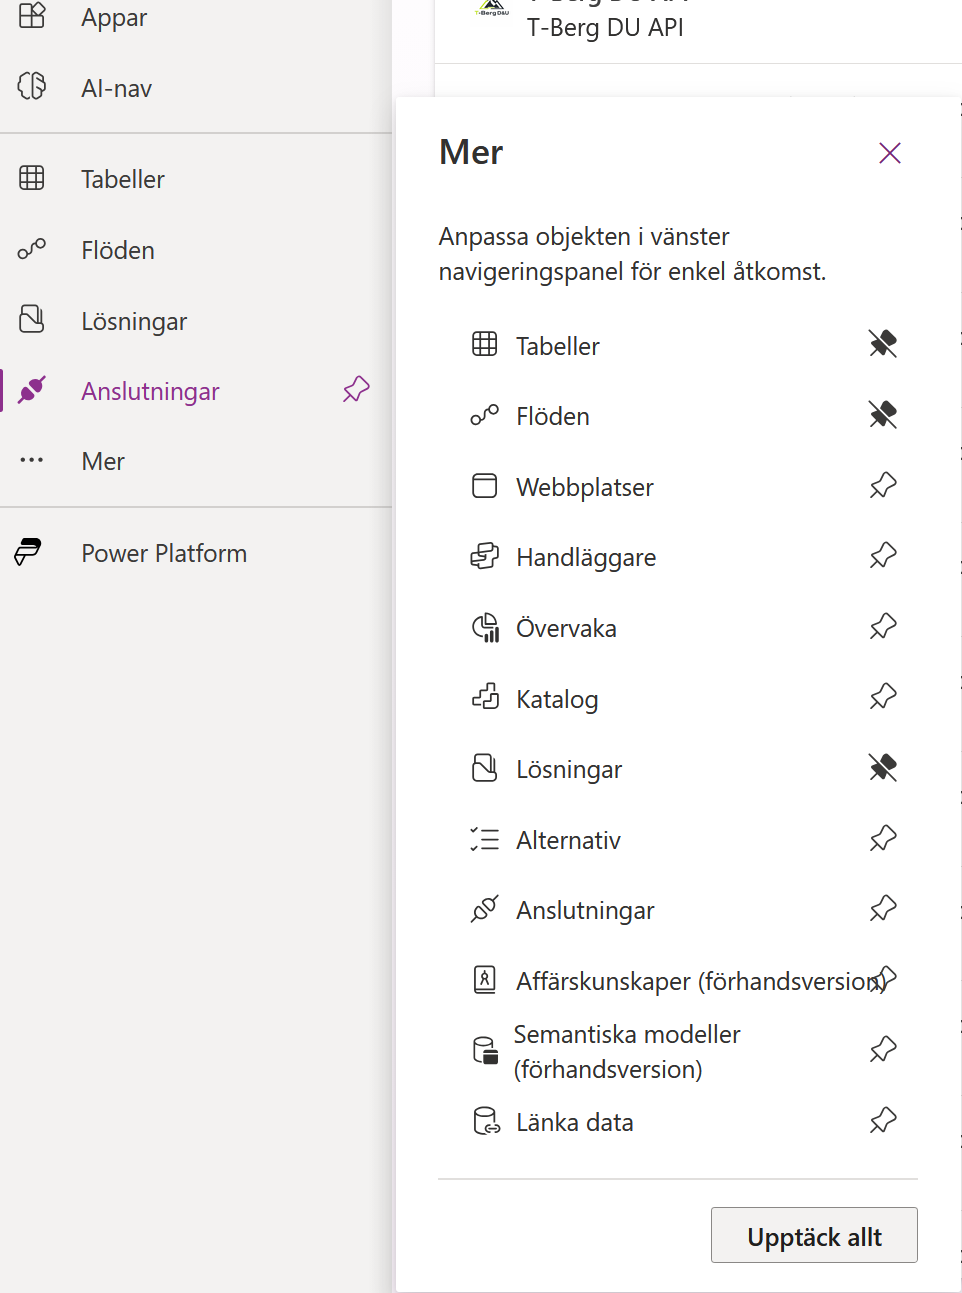Click the Katalog puzzle icon
The height and width of the screenshot is (1293, 962).
[485, 696]
